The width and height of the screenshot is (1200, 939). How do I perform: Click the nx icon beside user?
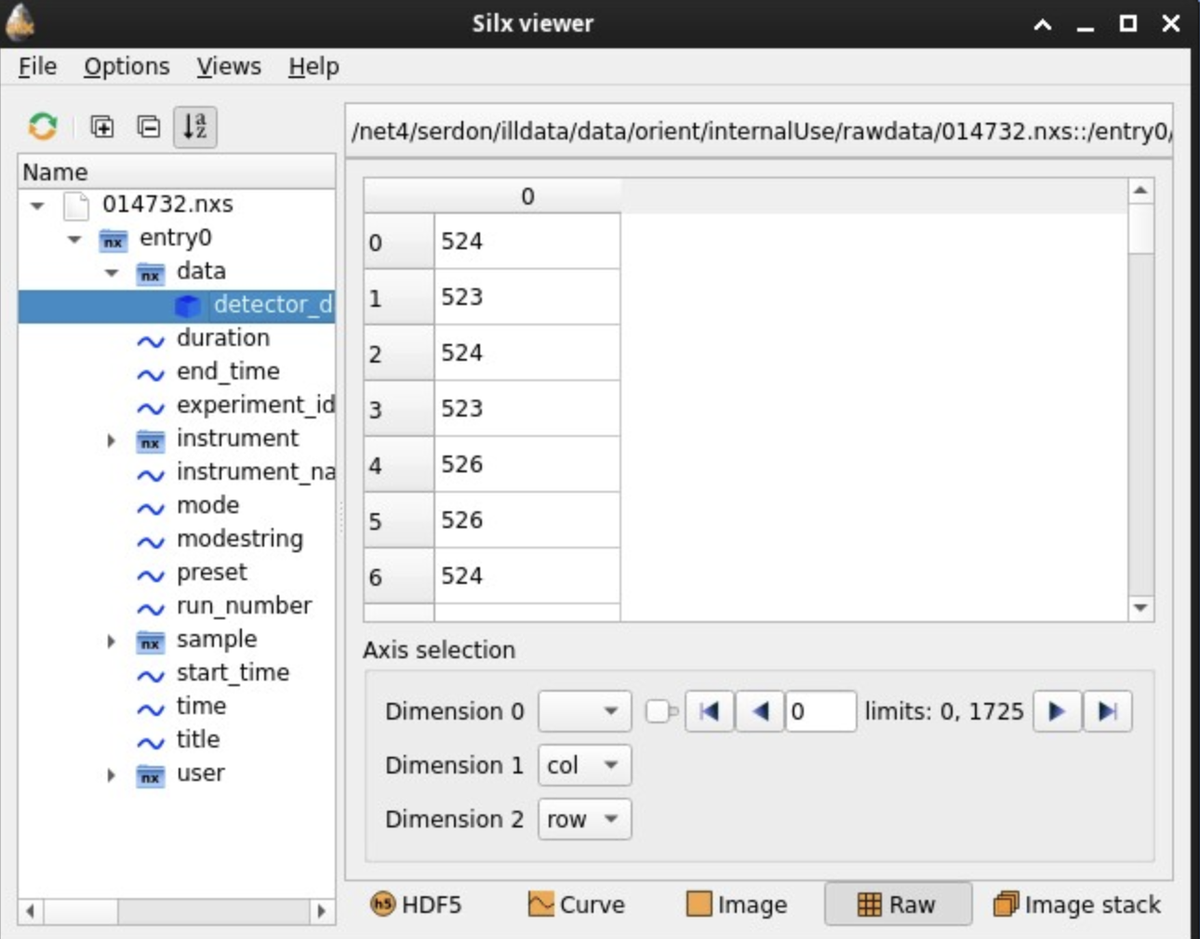click(x=150, y=775)
